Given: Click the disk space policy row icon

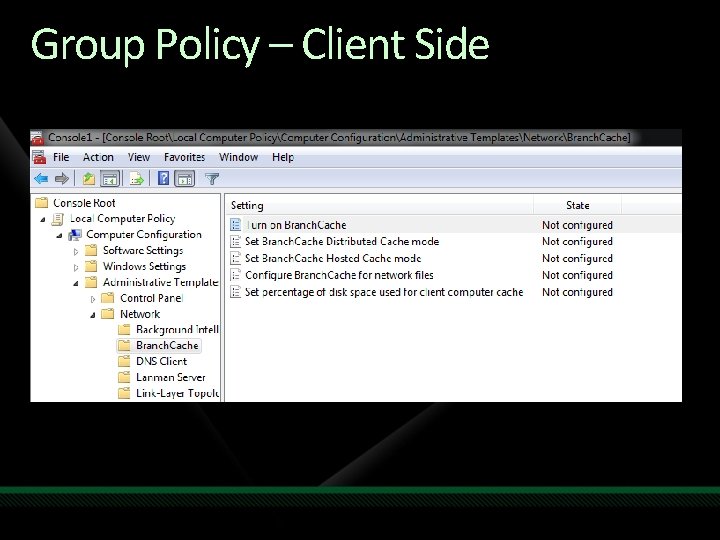Looking at the screenshot, I should (236, 292).
